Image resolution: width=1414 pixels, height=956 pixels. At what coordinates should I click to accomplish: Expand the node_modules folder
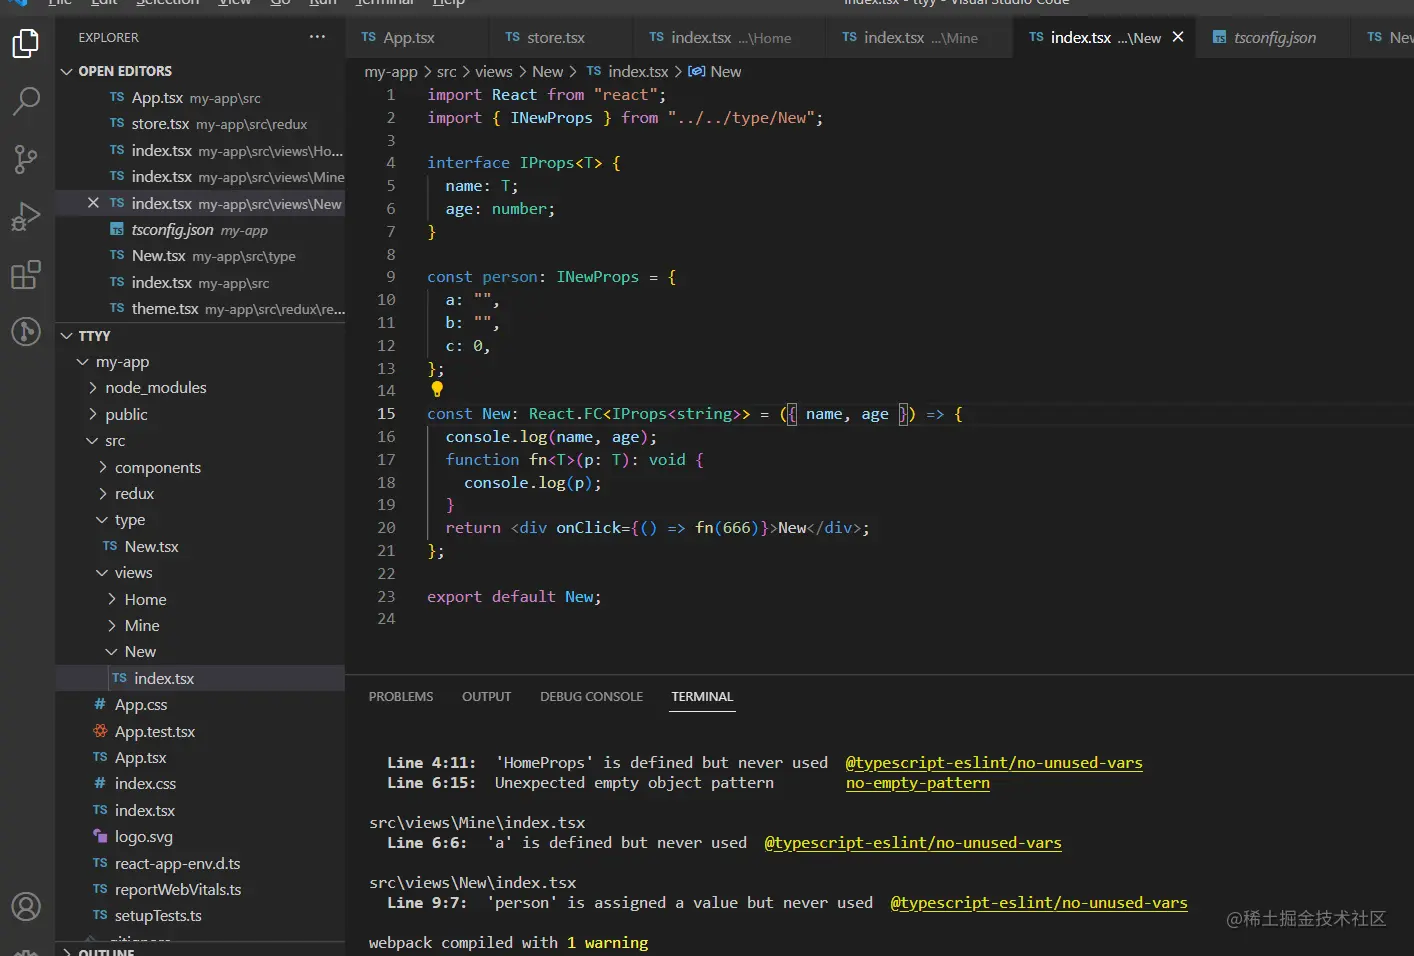click(155, 388)
